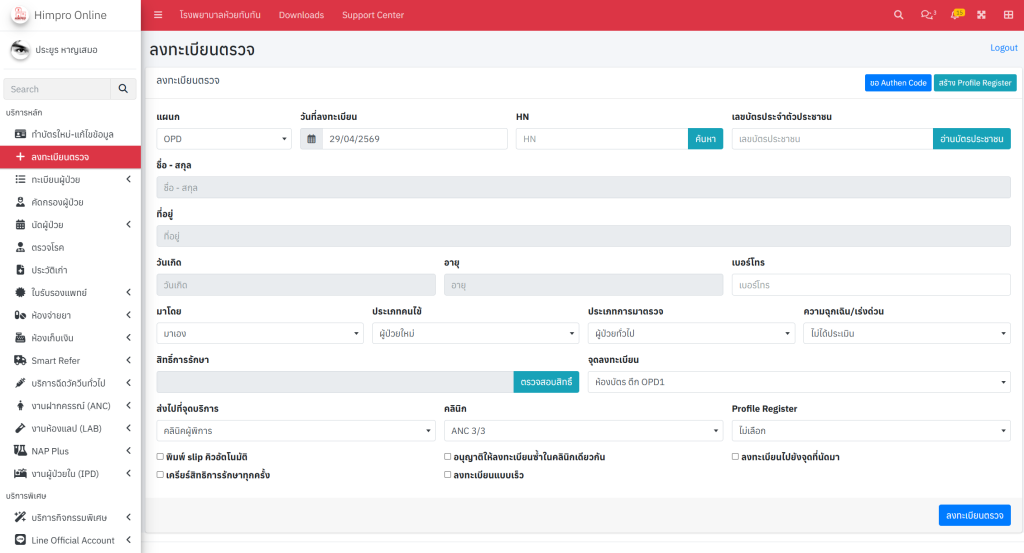Open the คลินิก ANC 3/3 dropdown
This screenshot has height=553, width=1024.
point(583,431)
